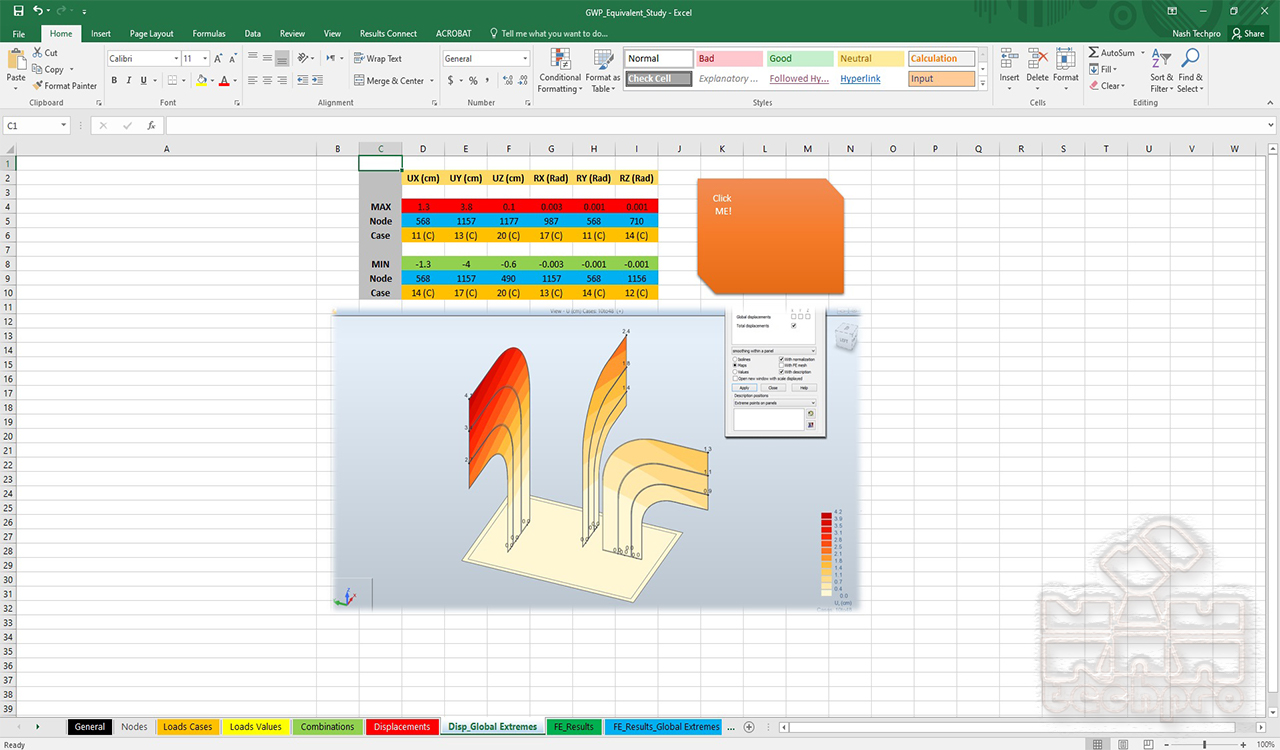
Task: Apply the Good cell style
Action: click(x=798, y=59)
